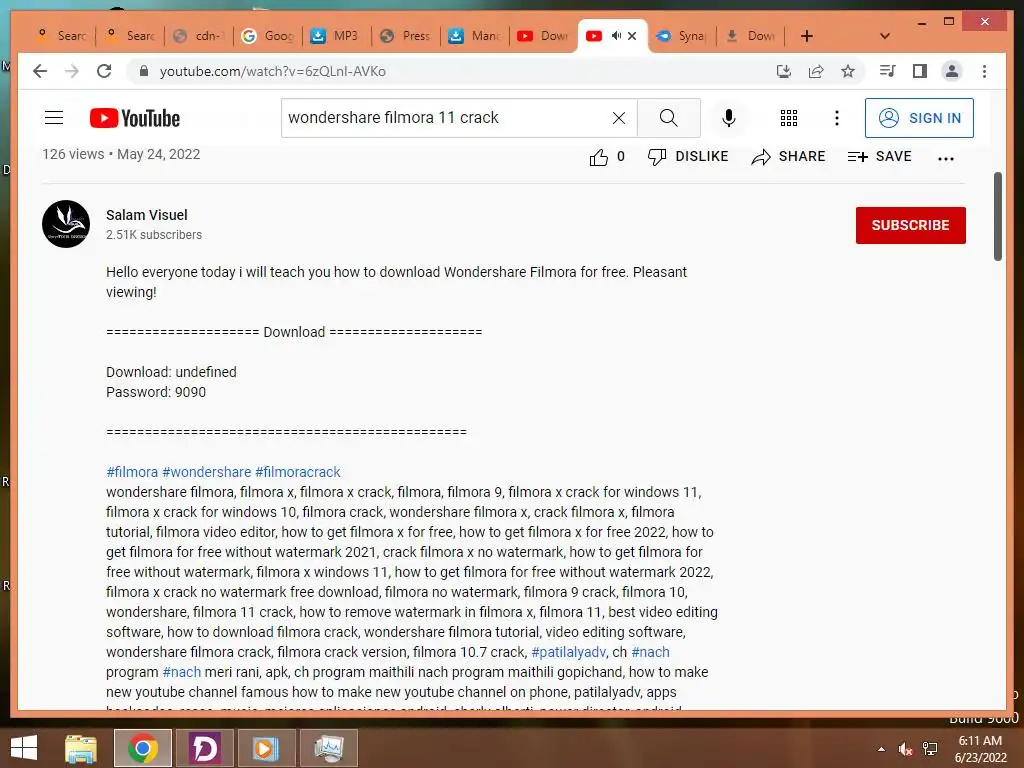Open the #wondershare hashtag link

pyautogui.click(x=206, y=472)
